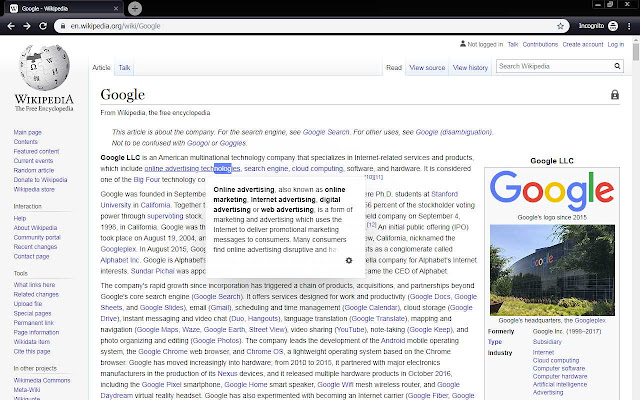Switch to the Talk tab
This screenshot has height=400, width=640.
(124, 68)
